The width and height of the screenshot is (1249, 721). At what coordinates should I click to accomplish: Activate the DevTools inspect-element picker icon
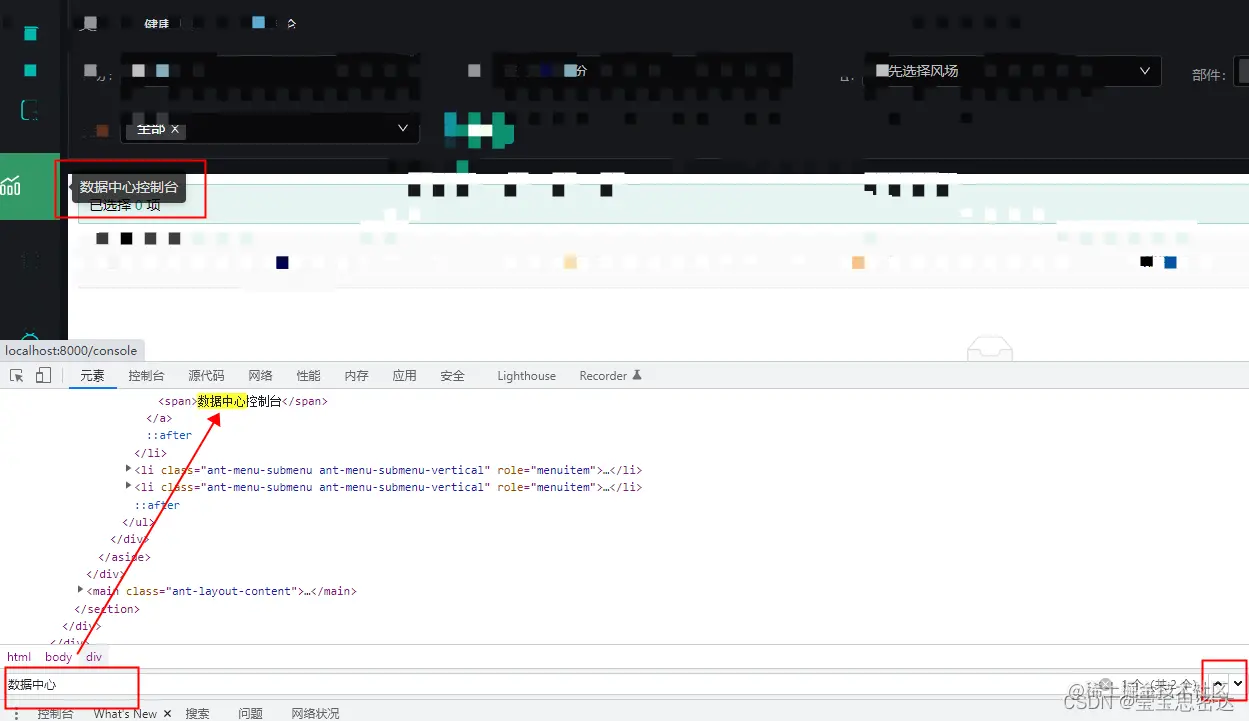click(17, 376)
